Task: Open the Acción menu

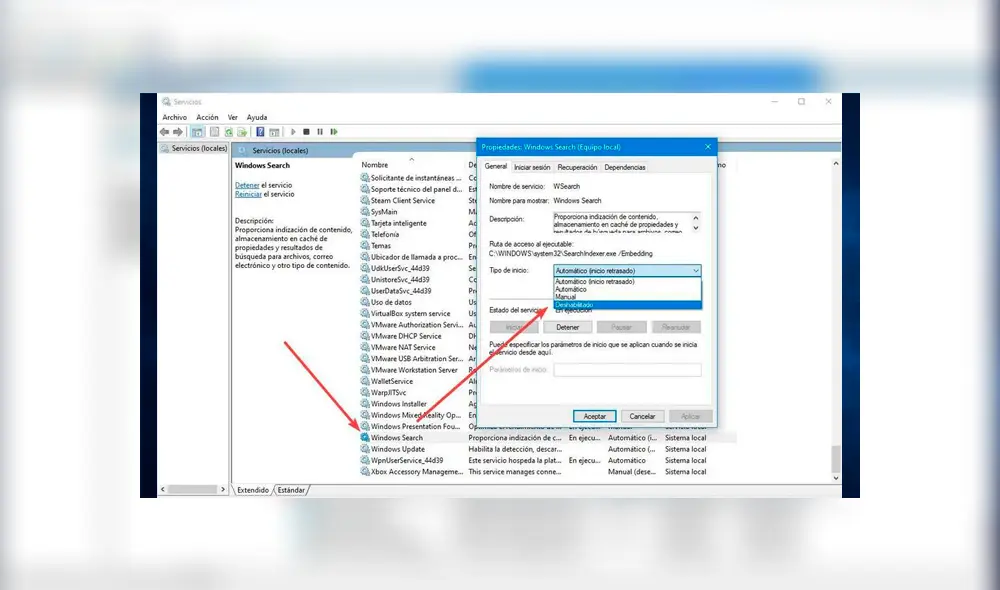Action: (x=207, y=117)
